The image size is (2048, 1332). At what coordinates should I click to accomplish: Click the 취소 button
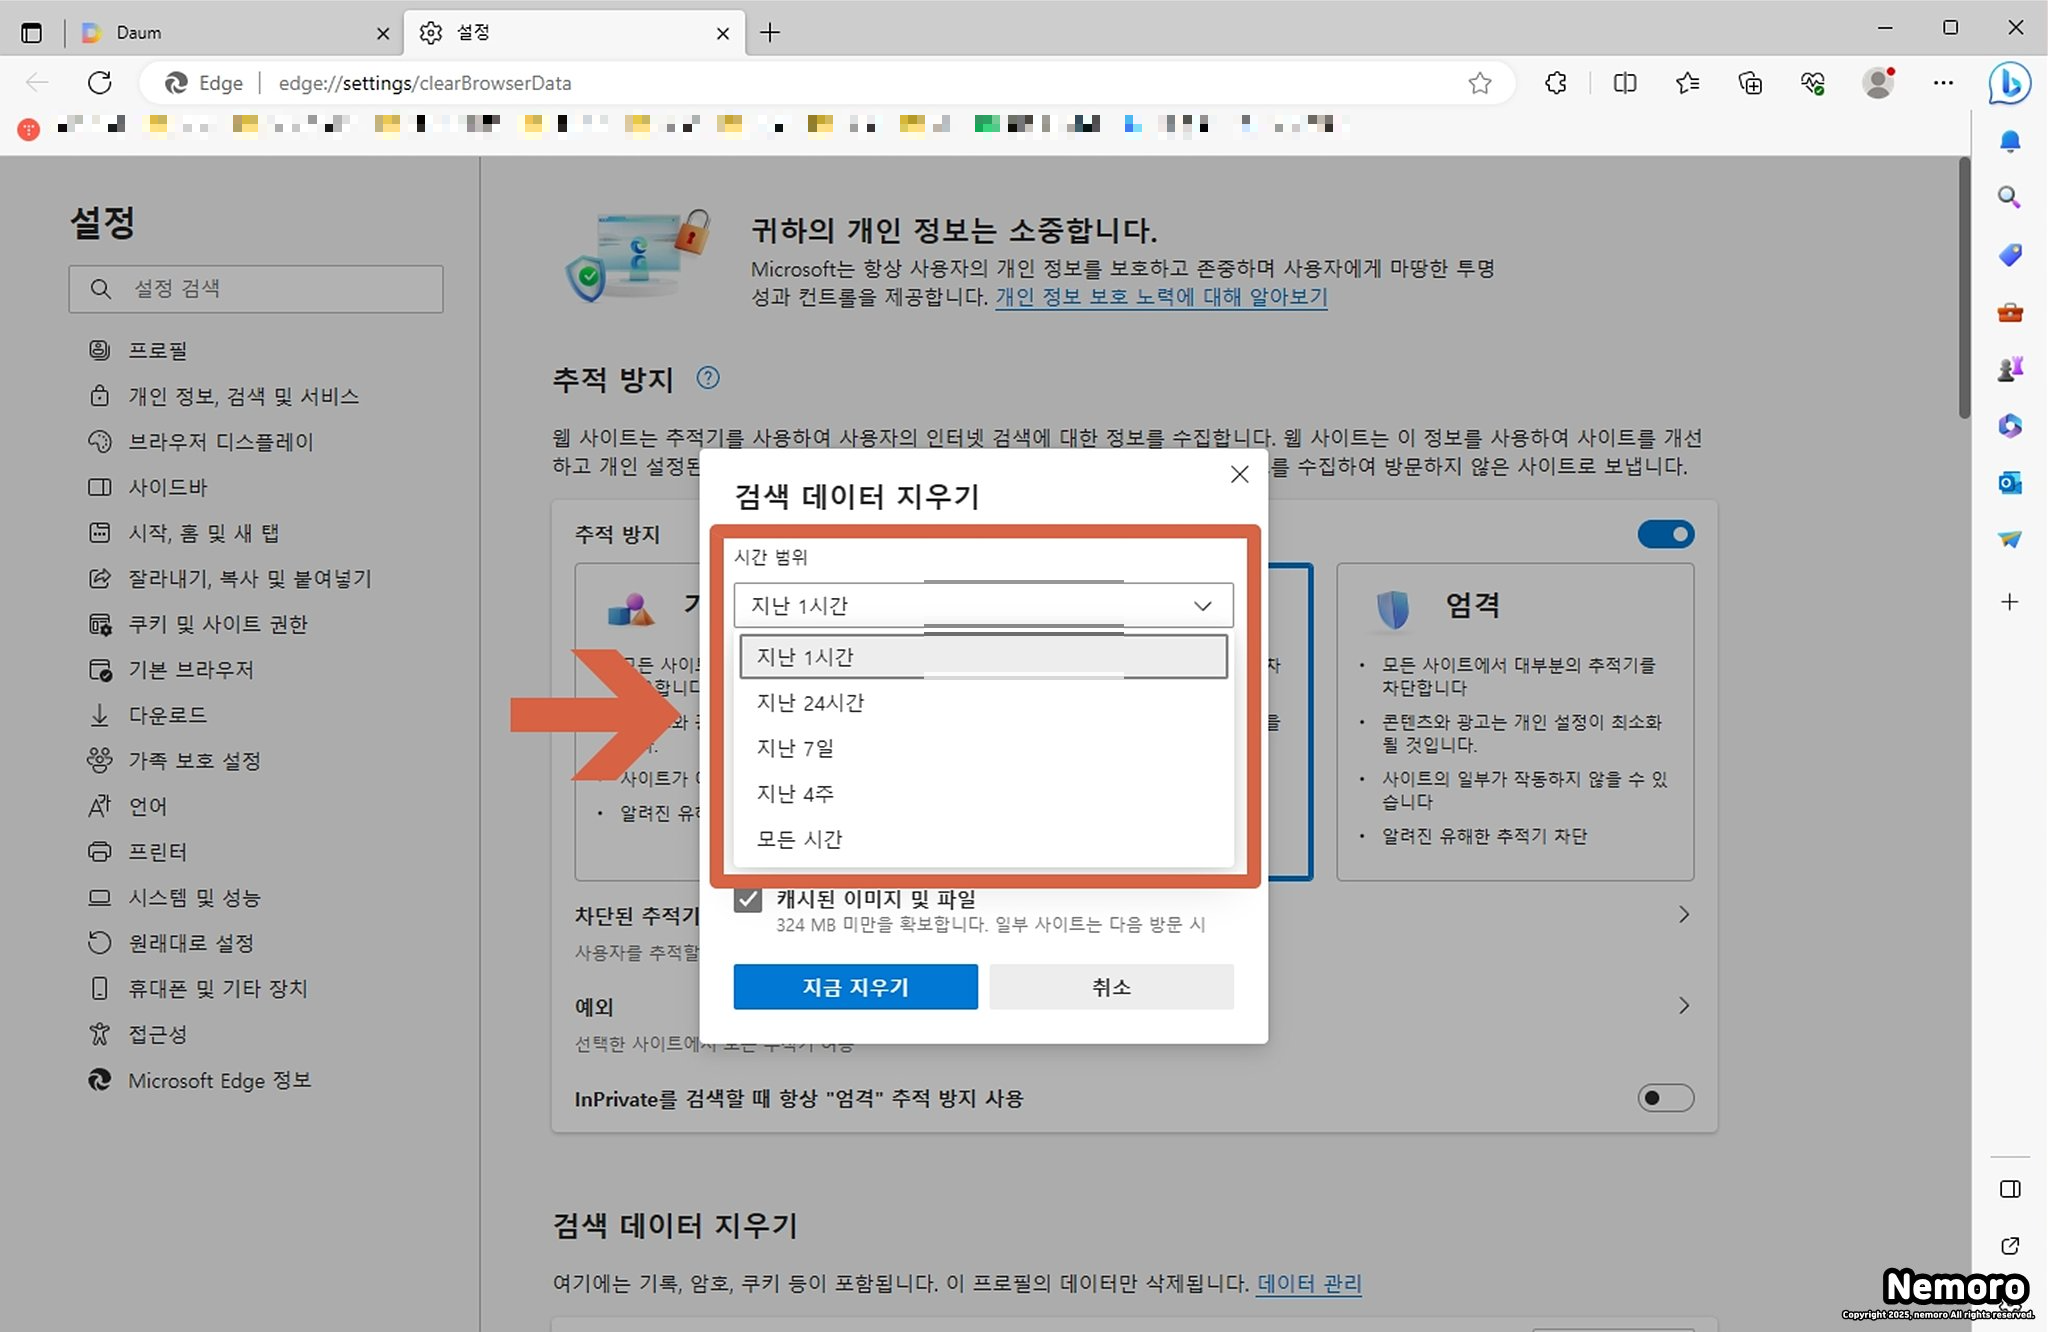pos(1111,987)
